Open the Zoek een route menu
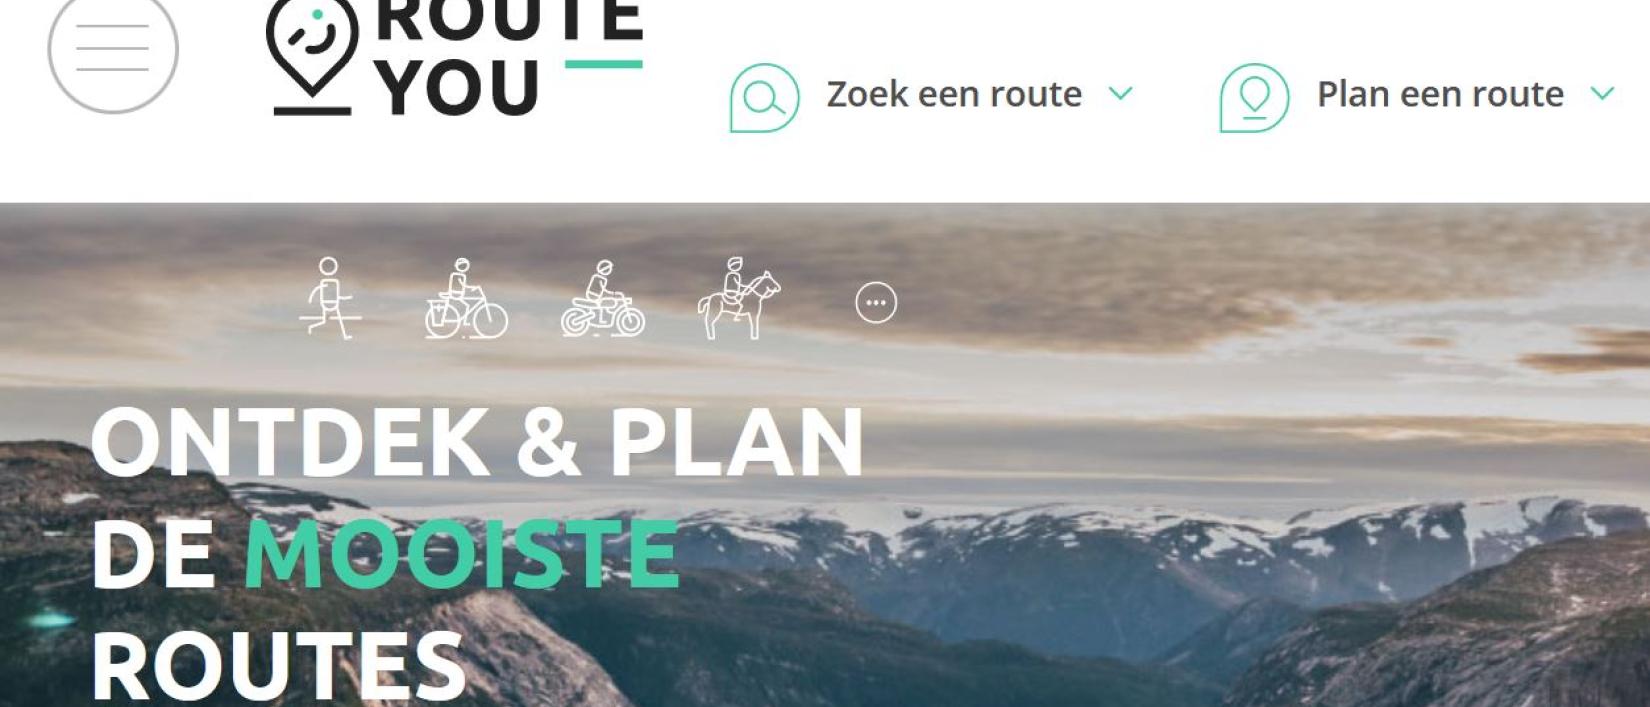Image resolution: width=1650 pixels, height=707 pixels. [954, 94]
